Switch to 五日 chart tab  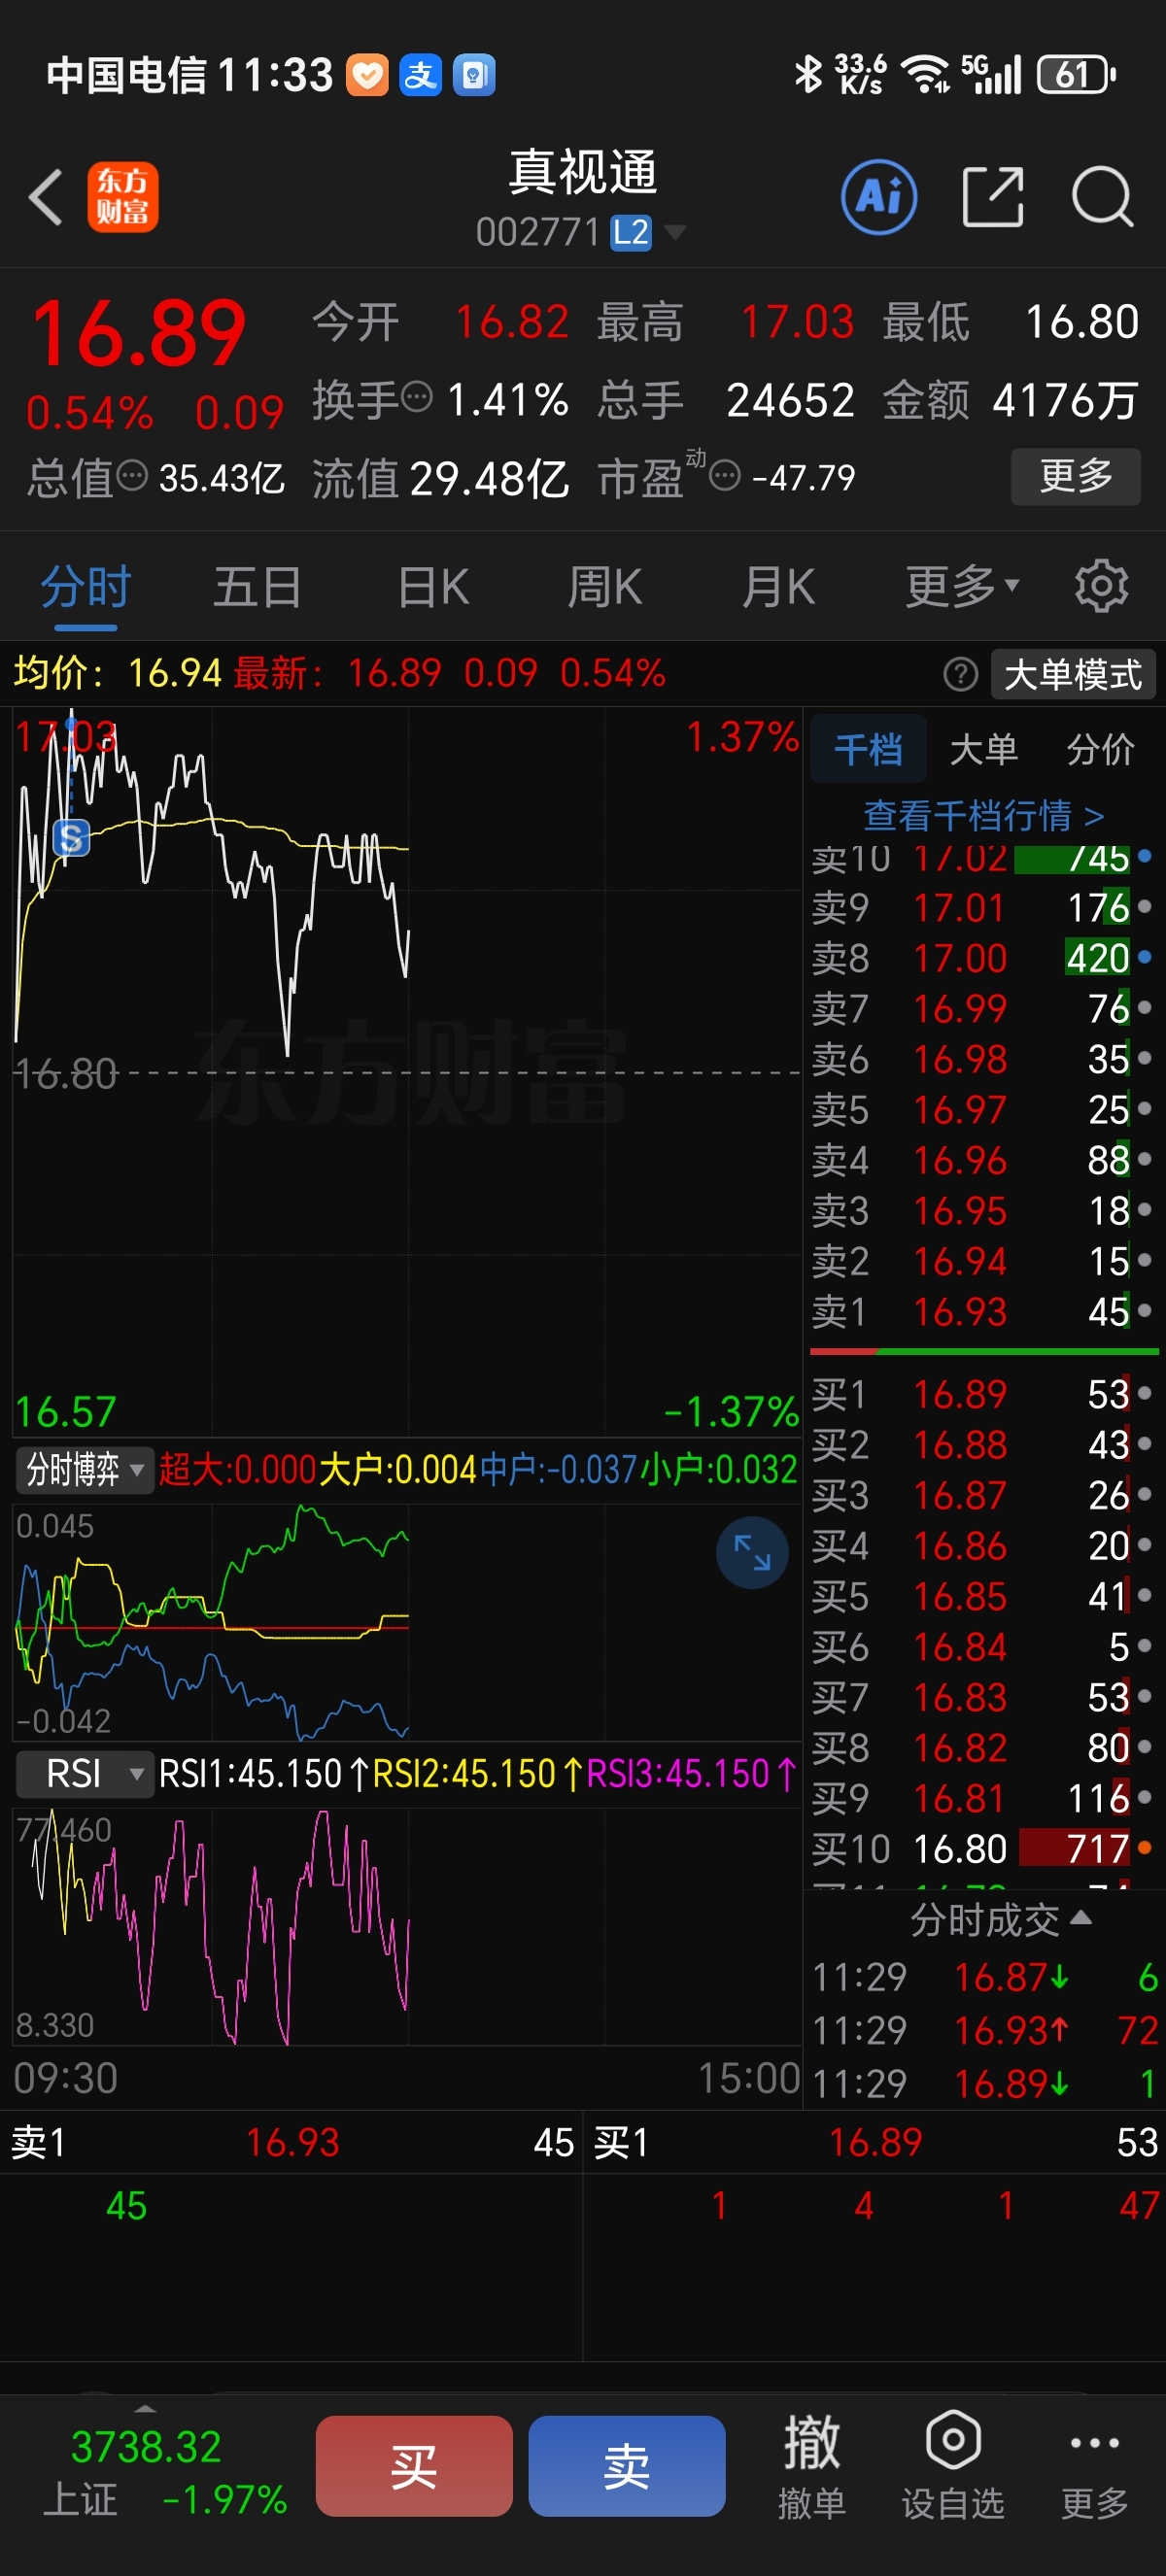(257, 587)
